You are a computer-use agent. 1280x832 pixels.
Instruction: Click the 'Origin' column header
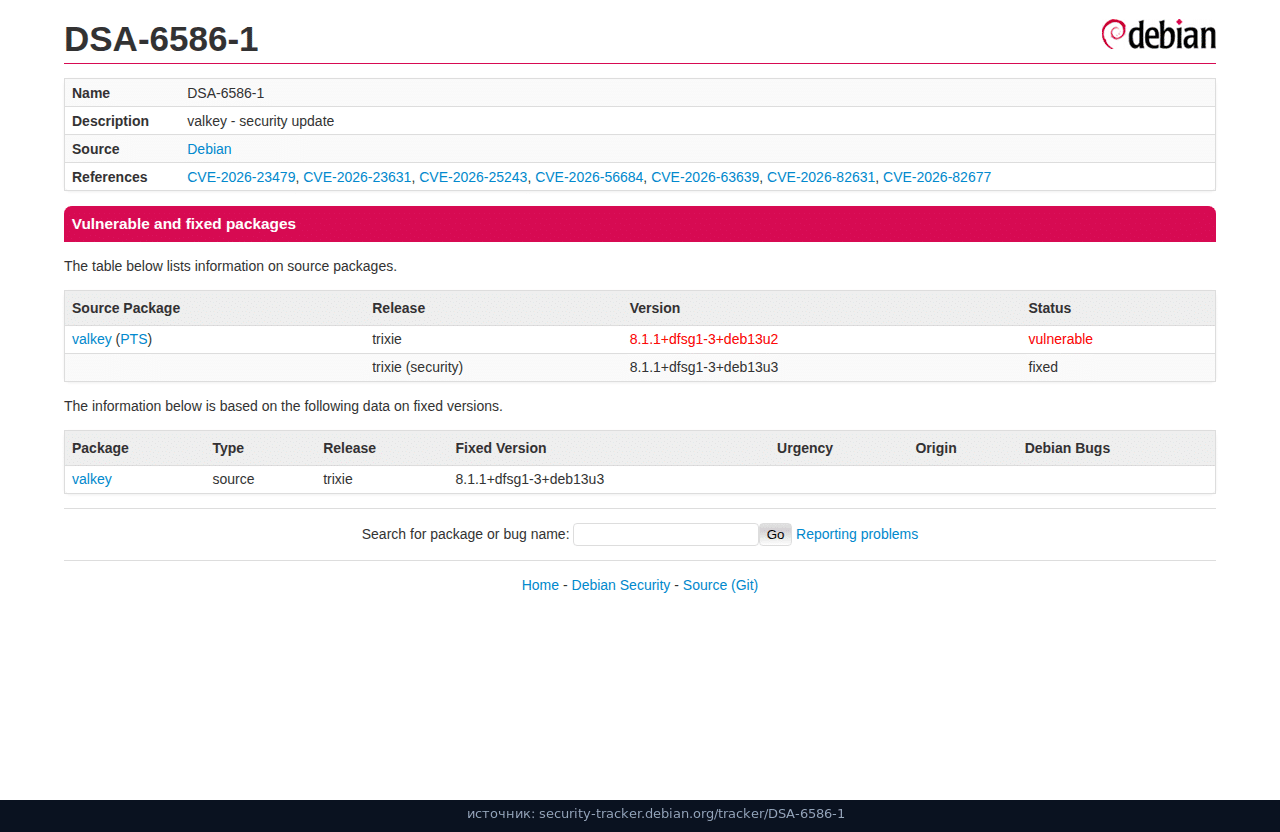[936, 448]
